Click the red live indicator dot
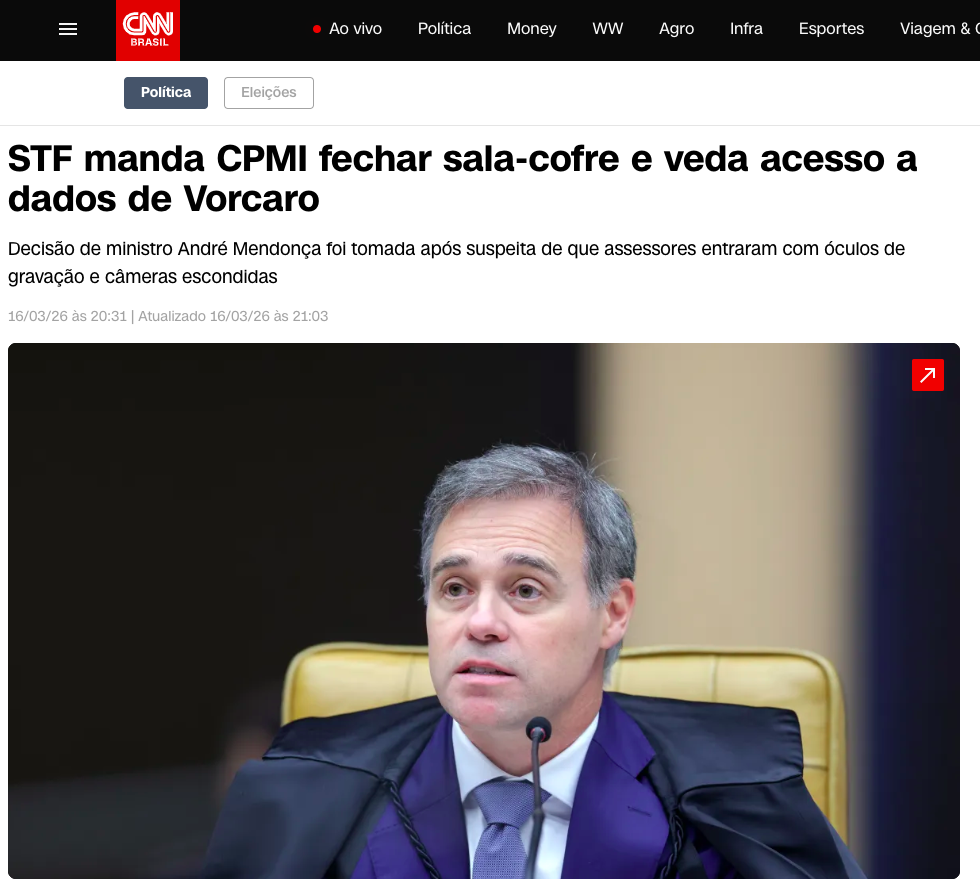 317,29
